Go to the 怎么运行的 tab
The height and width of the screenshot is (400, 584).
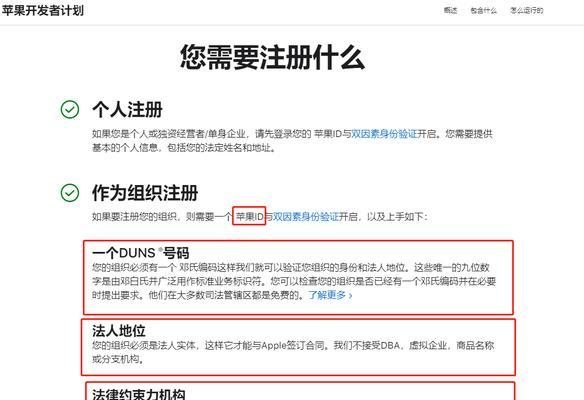click(527, 10)
